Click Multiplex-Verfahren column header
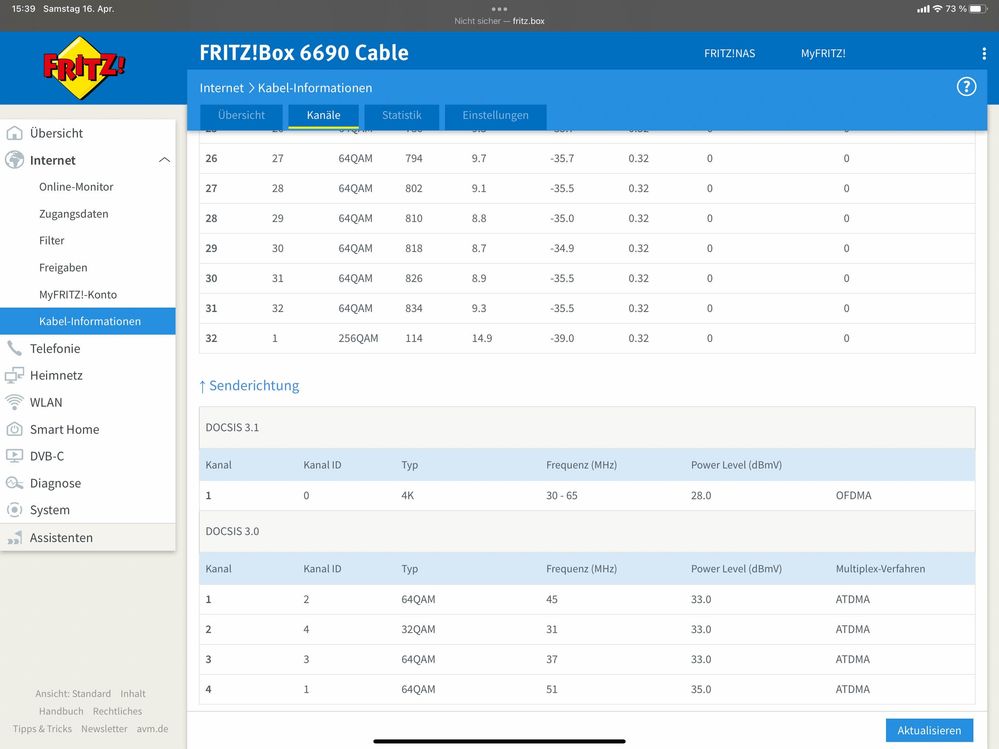This screenshot has width=999, height=749. click(880, 569)
